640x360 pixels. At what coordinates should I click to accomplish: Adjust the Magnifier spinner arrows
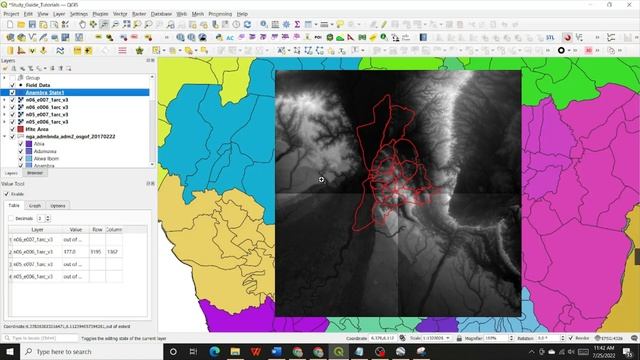[511, 338]
